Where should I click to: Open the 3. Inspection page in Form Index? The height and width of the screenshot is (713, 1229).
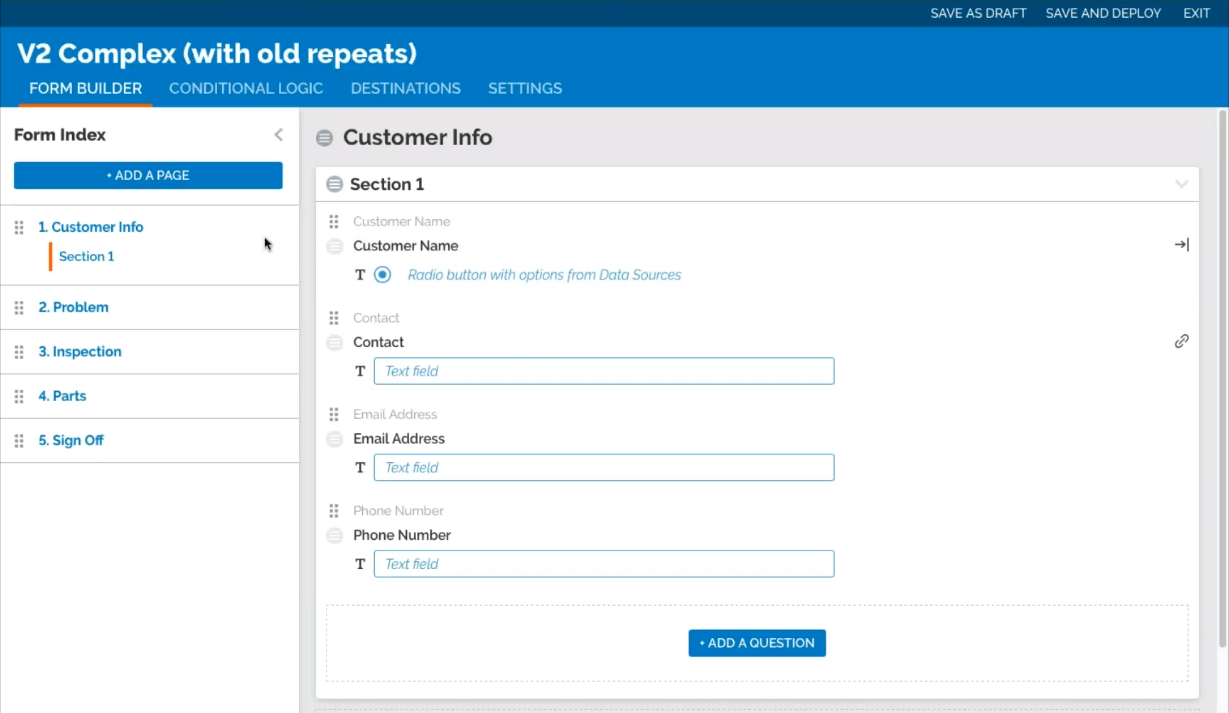(x=80, y=352)
